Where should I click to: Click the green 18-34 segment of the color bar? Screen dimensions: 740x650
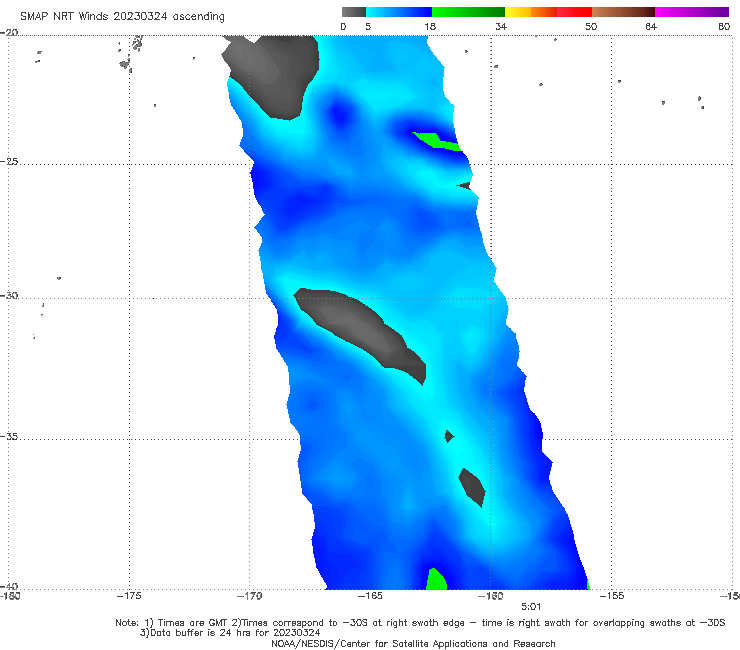tap(468, 12)
